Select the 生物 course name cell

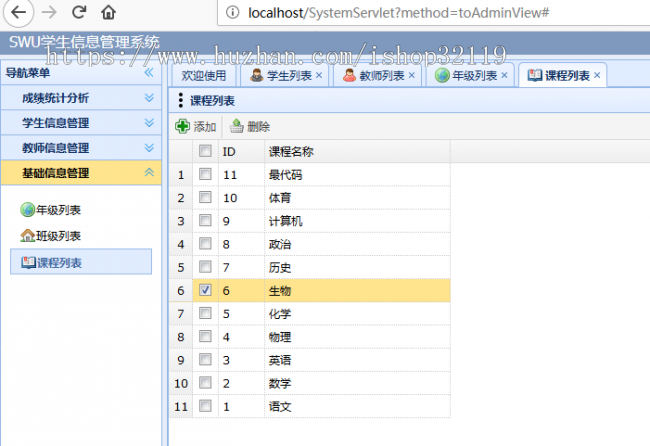[x=357, y=291]
